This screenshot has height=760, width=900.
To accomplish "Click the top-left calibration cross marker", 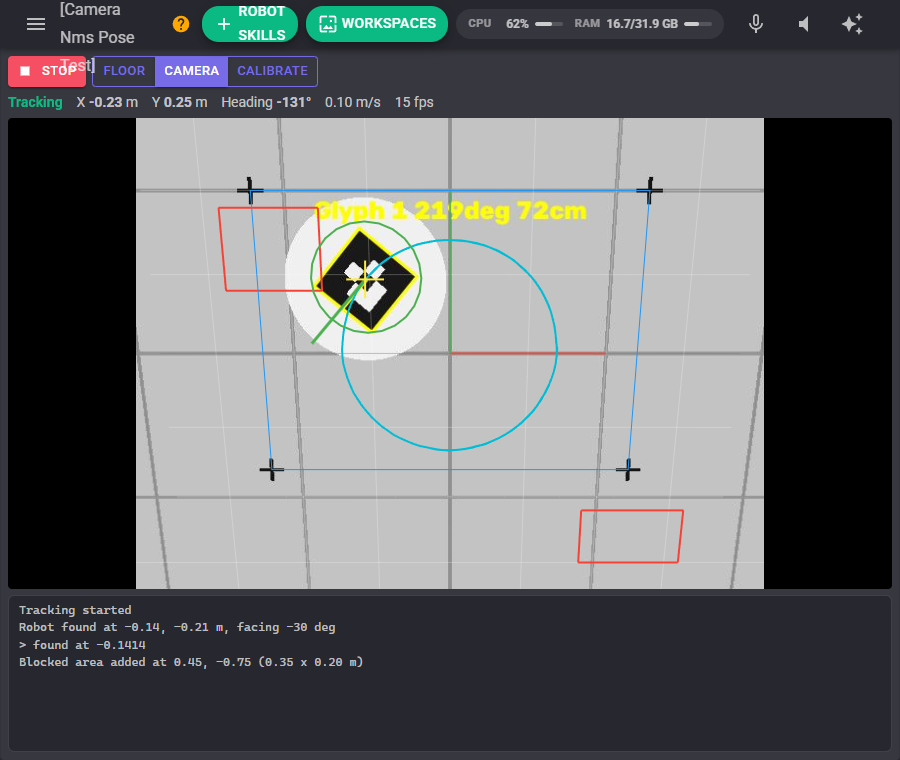I will point(250,190).
